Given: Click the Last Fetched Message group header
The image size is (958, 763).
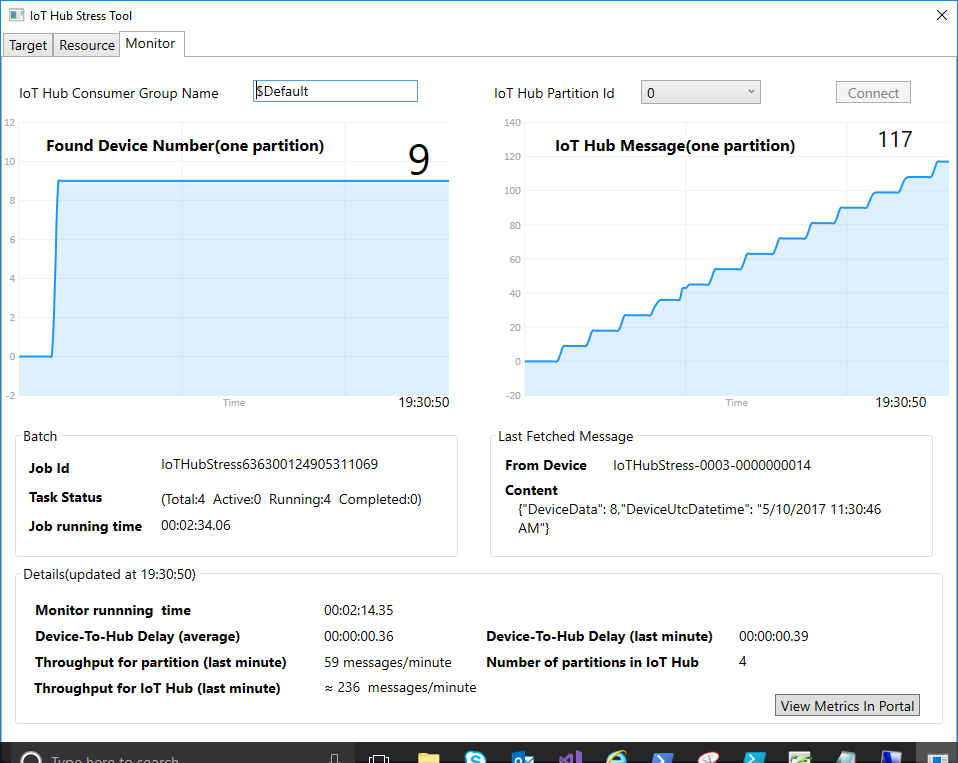Looking at the screenshot, I should click(x=566, y=436).
